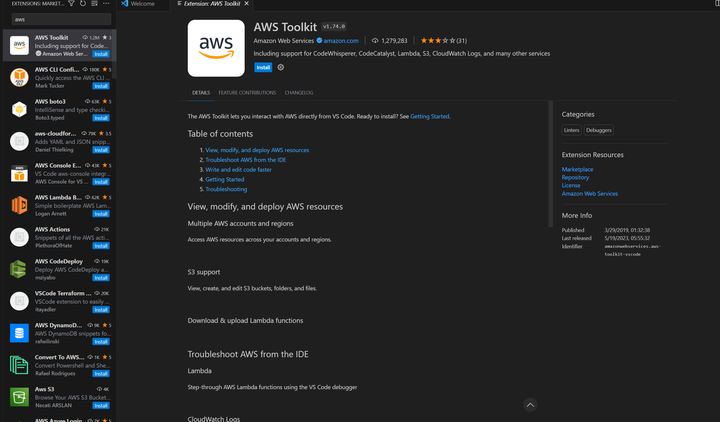
Task: Open the Extensions panel more actions menu
Action: pyautogui.click(x=106, y=3)
